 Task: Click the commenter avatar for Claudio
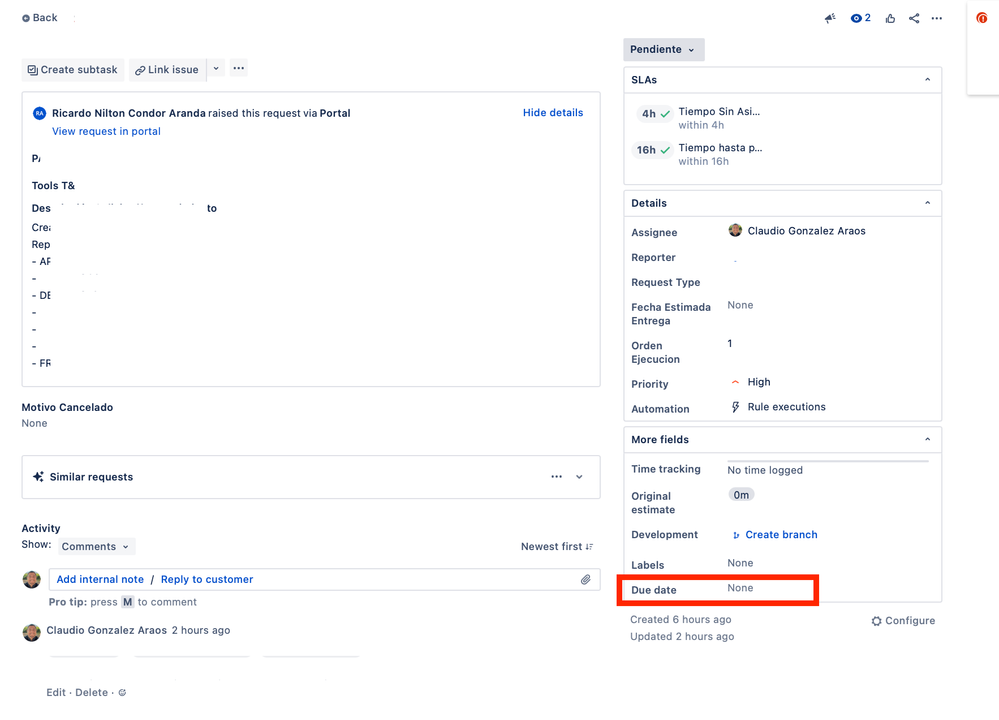click(31, 632)
